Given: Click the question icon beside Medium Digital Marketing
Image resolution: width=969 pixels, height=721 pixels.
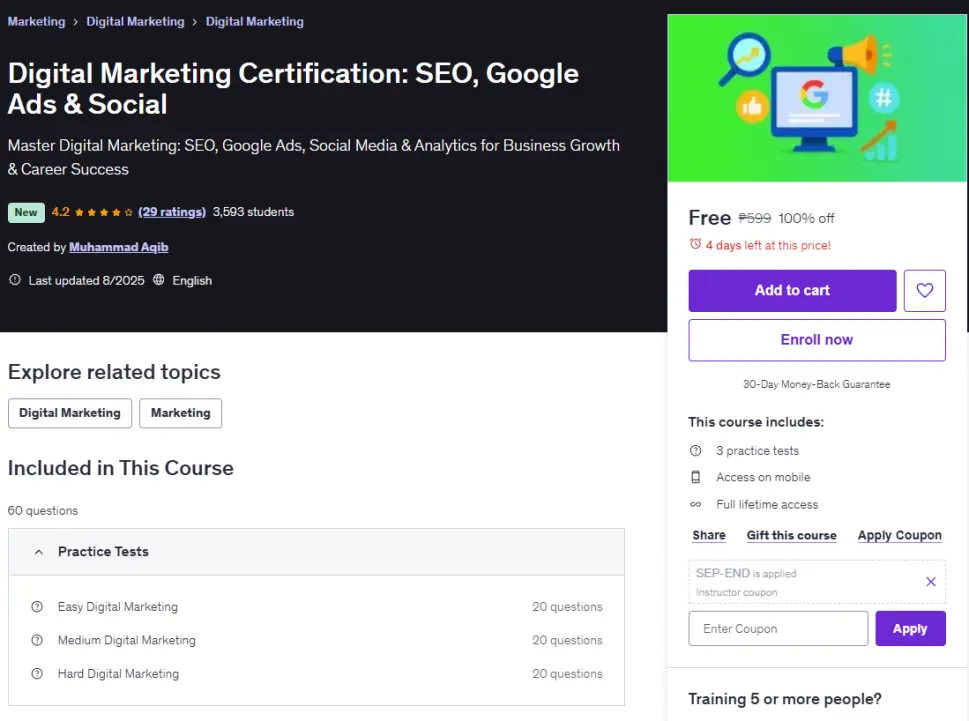Looking at the screenshot, I should tap(37, 640).
